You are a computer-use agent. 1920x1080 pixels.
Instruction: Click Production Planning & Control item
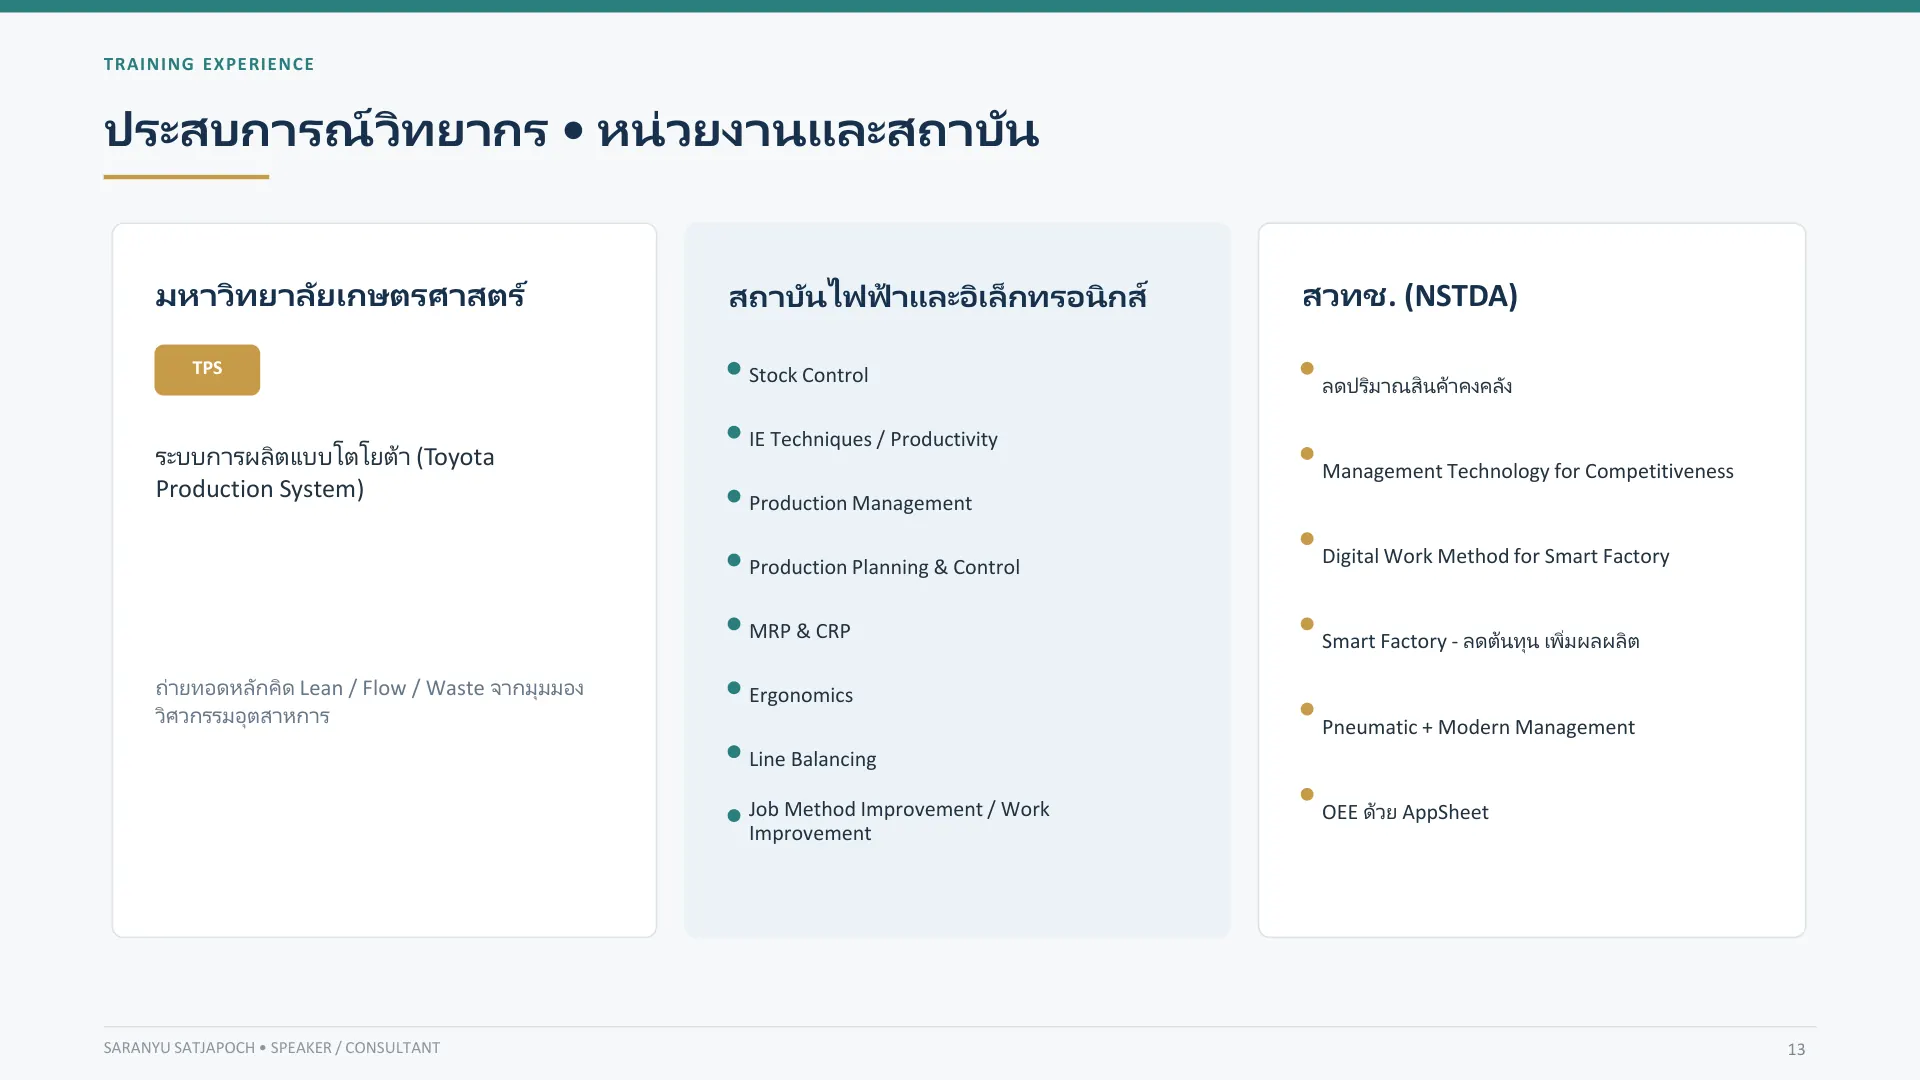point(884,567)
